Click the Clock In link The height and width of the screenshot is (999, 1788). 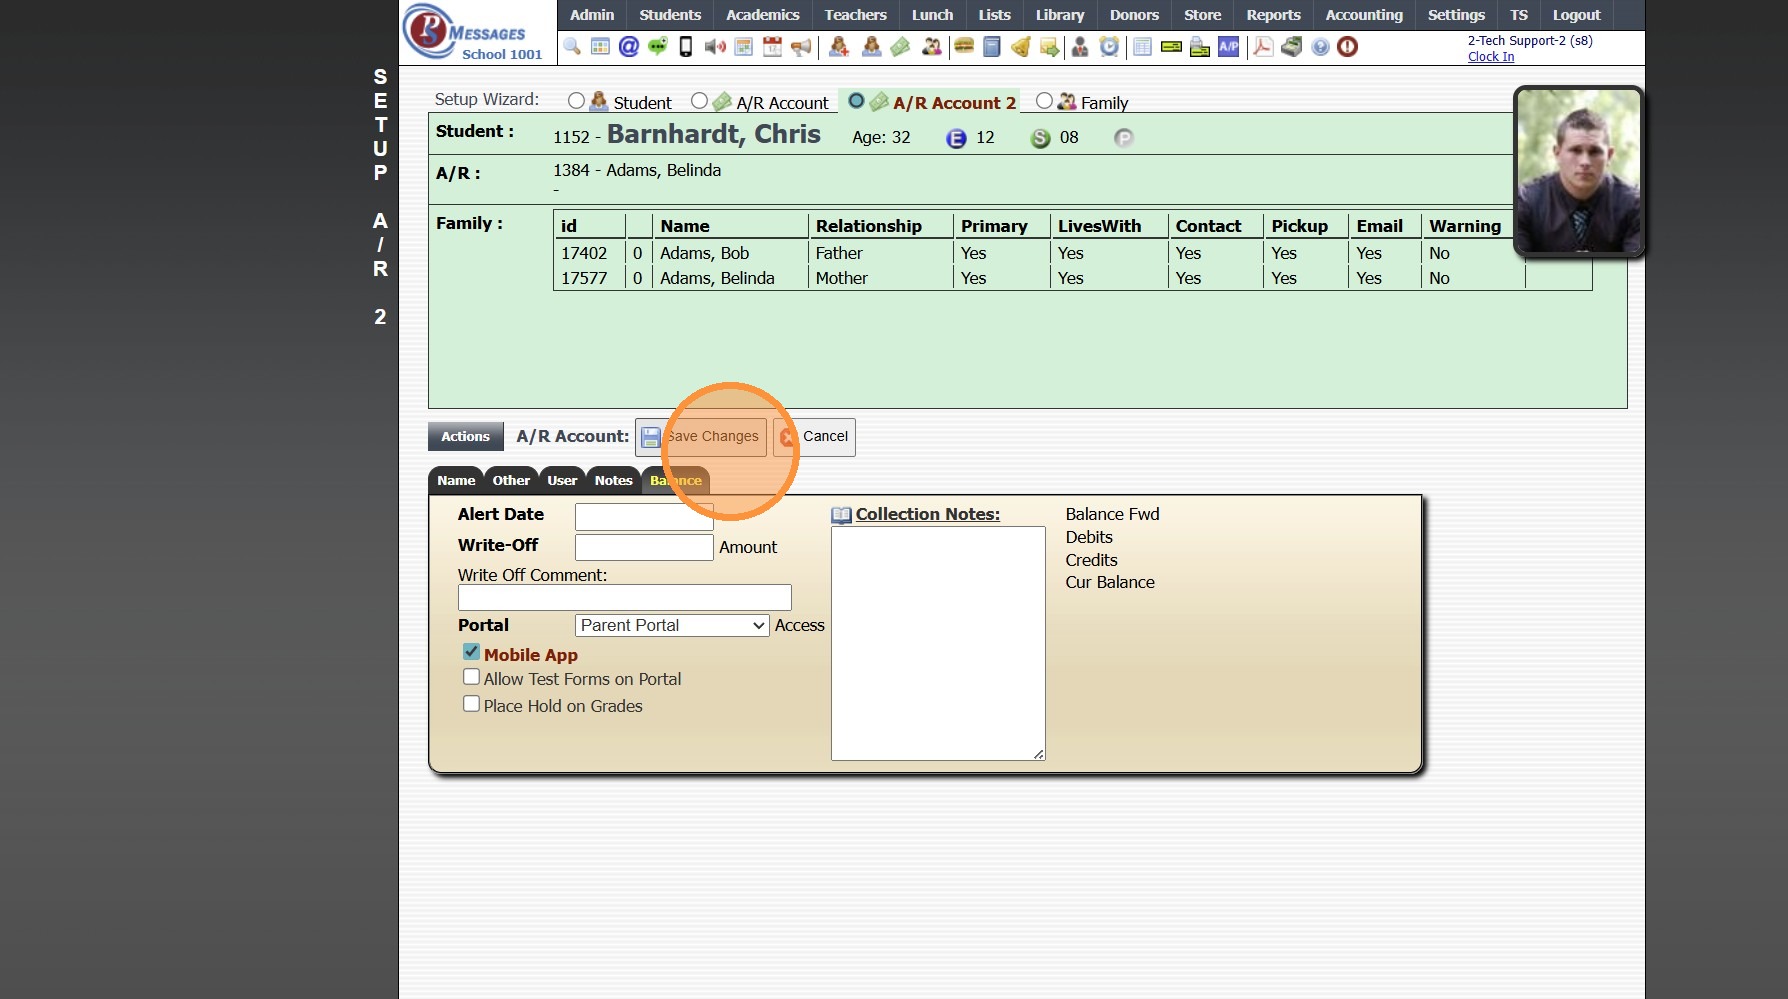pos(1491,57)
